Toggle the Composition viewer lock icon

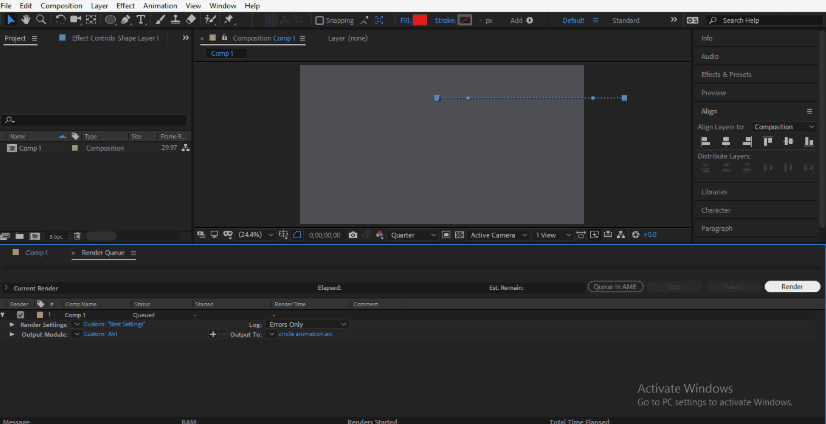click(x=224, y=38)
